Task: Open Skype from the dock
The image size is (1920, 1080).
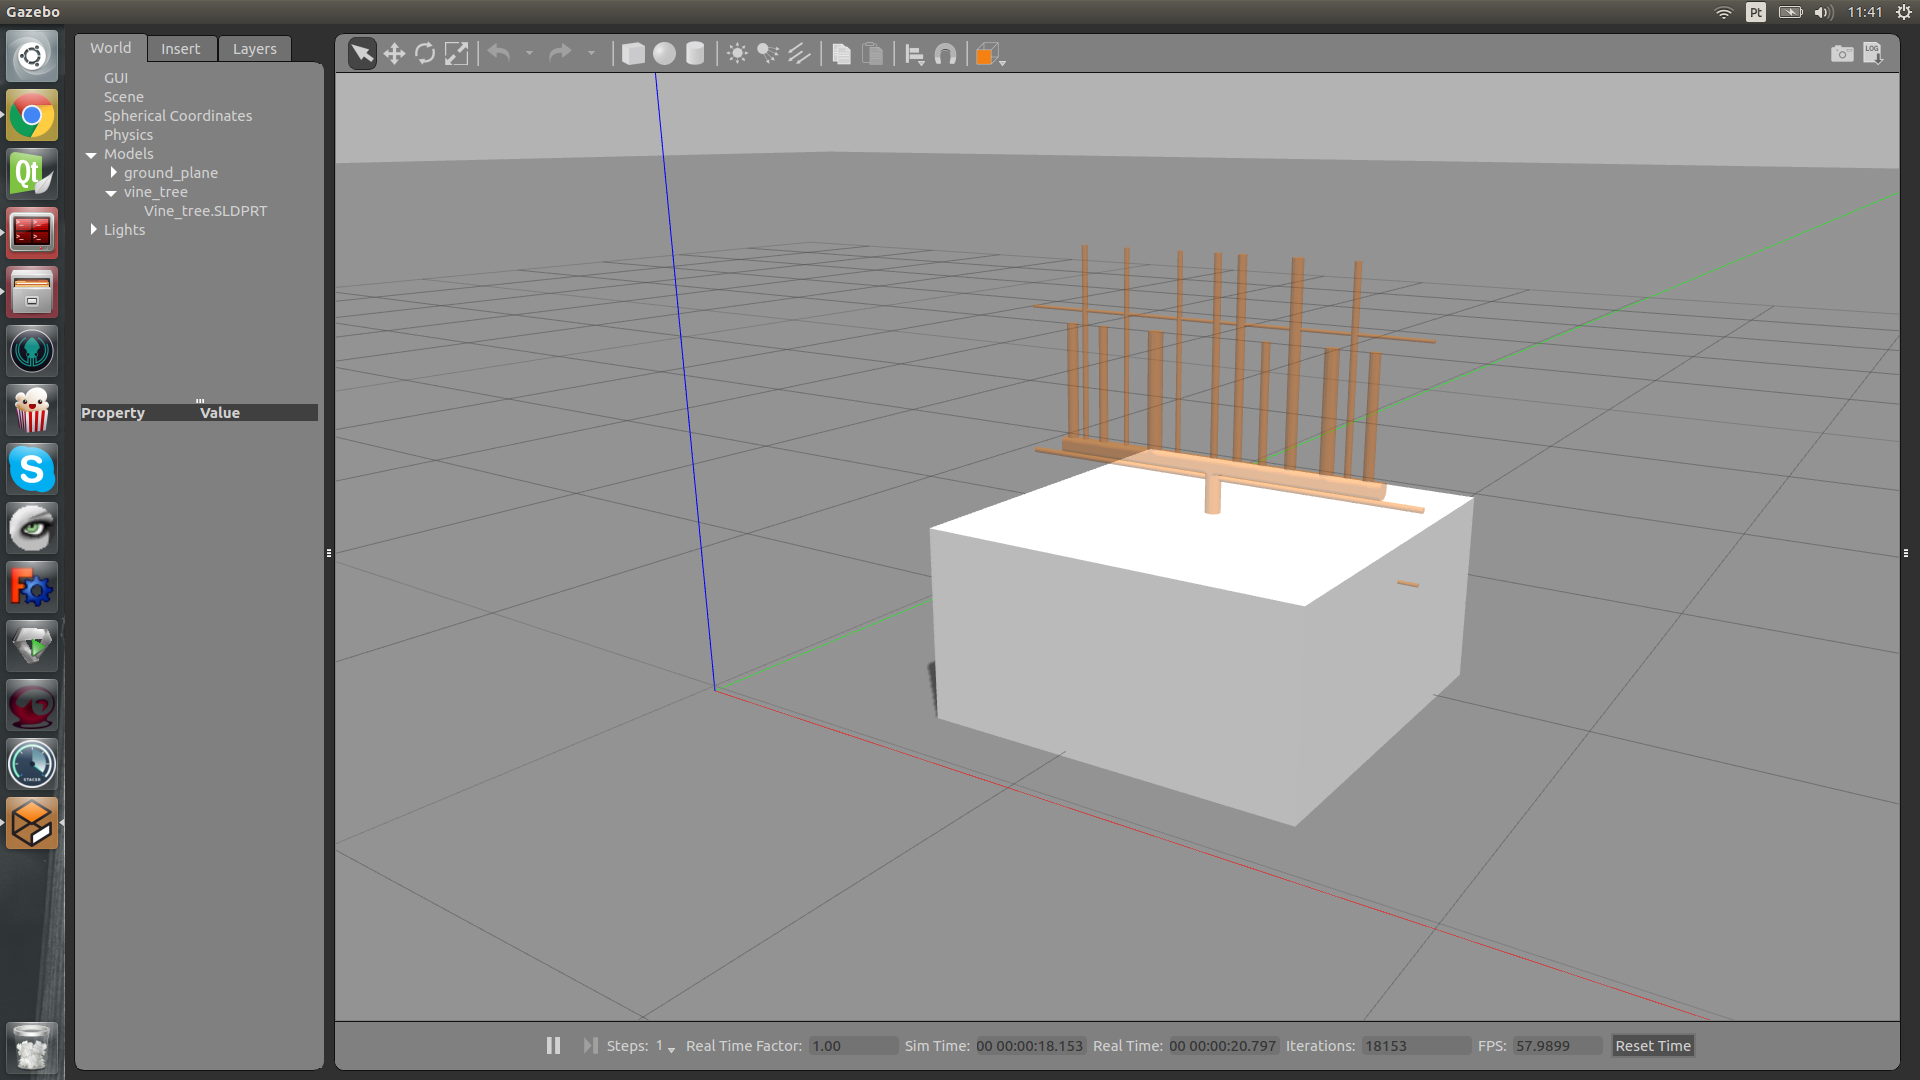Action: pos(32,469)
